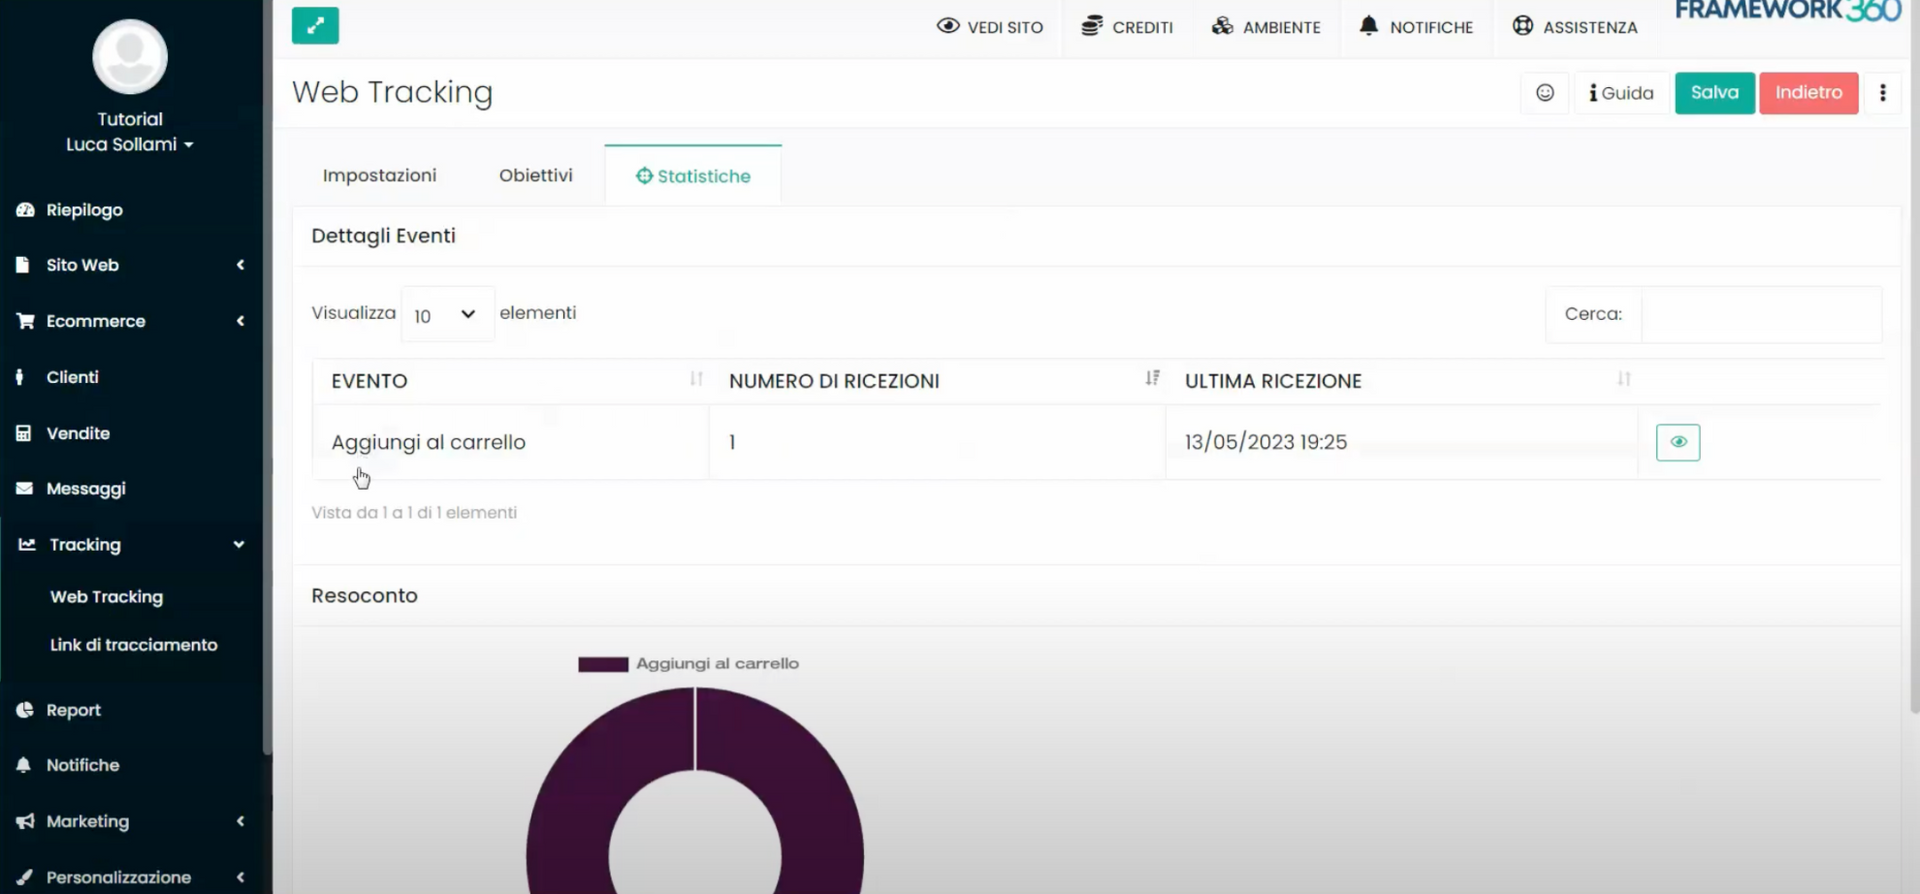The width and height of the screenshot is (1920, 894).
Task: Select the Statistiche tab
Action: click(x=693, y=176)
